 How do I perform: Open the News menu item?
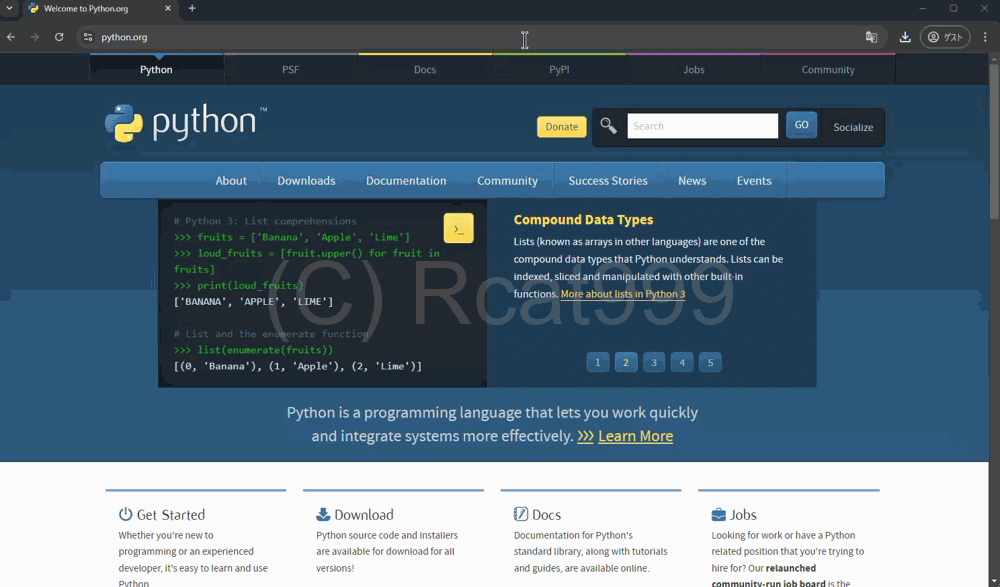692,180
